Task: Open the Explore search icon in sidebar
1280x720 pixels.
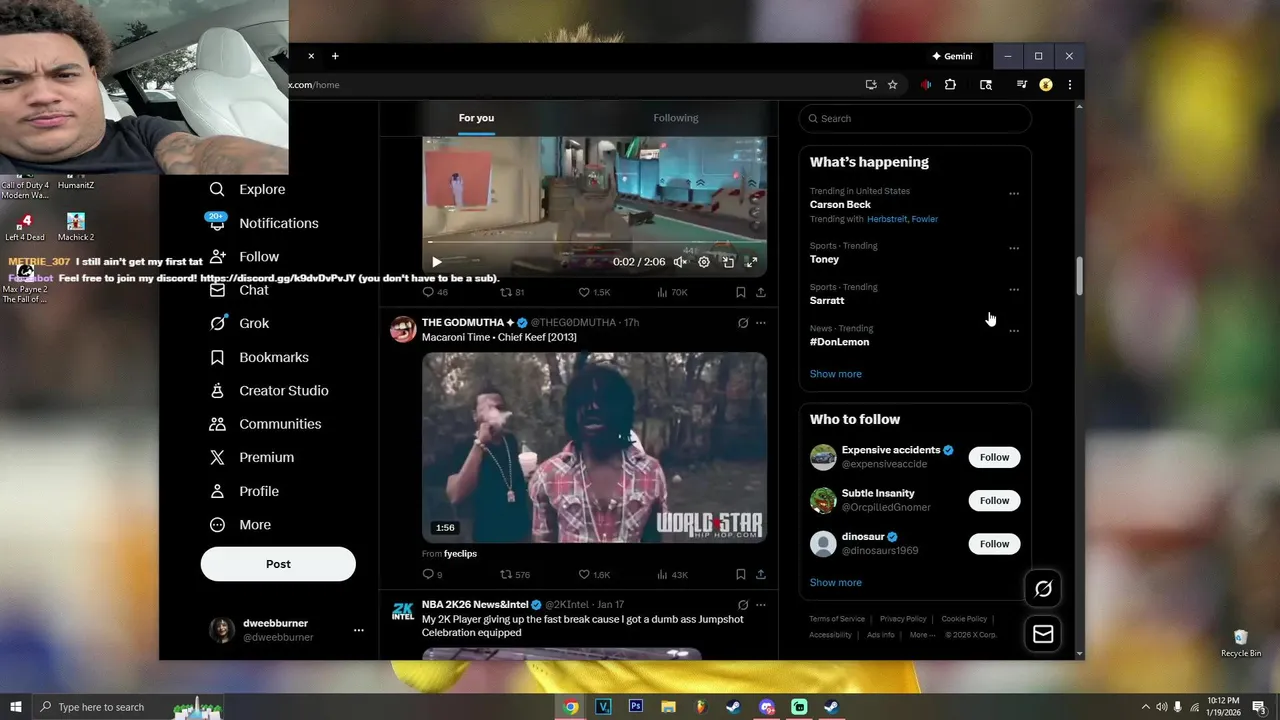Action: pyautogui.click(x=217, y=189)
